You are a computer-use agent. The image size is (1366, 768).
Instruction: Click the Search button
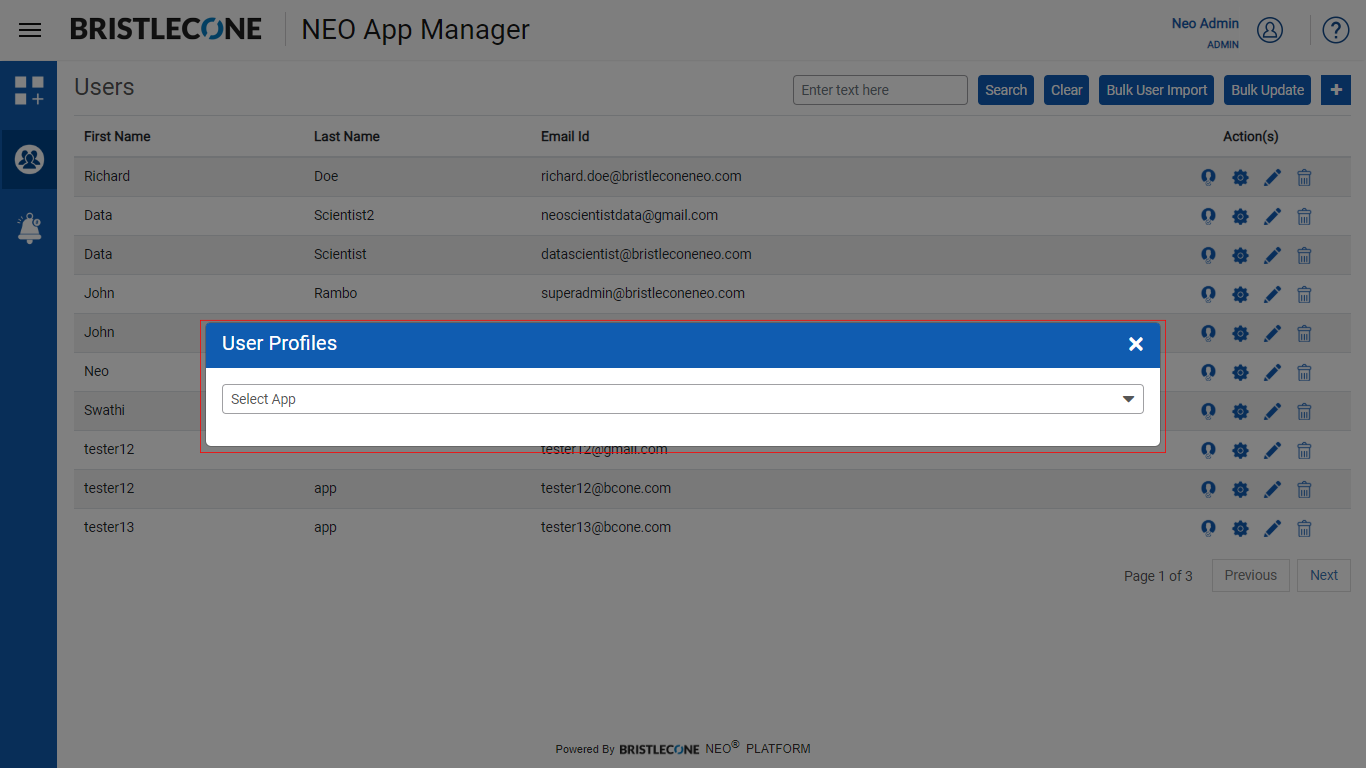tap(1006, 90)
